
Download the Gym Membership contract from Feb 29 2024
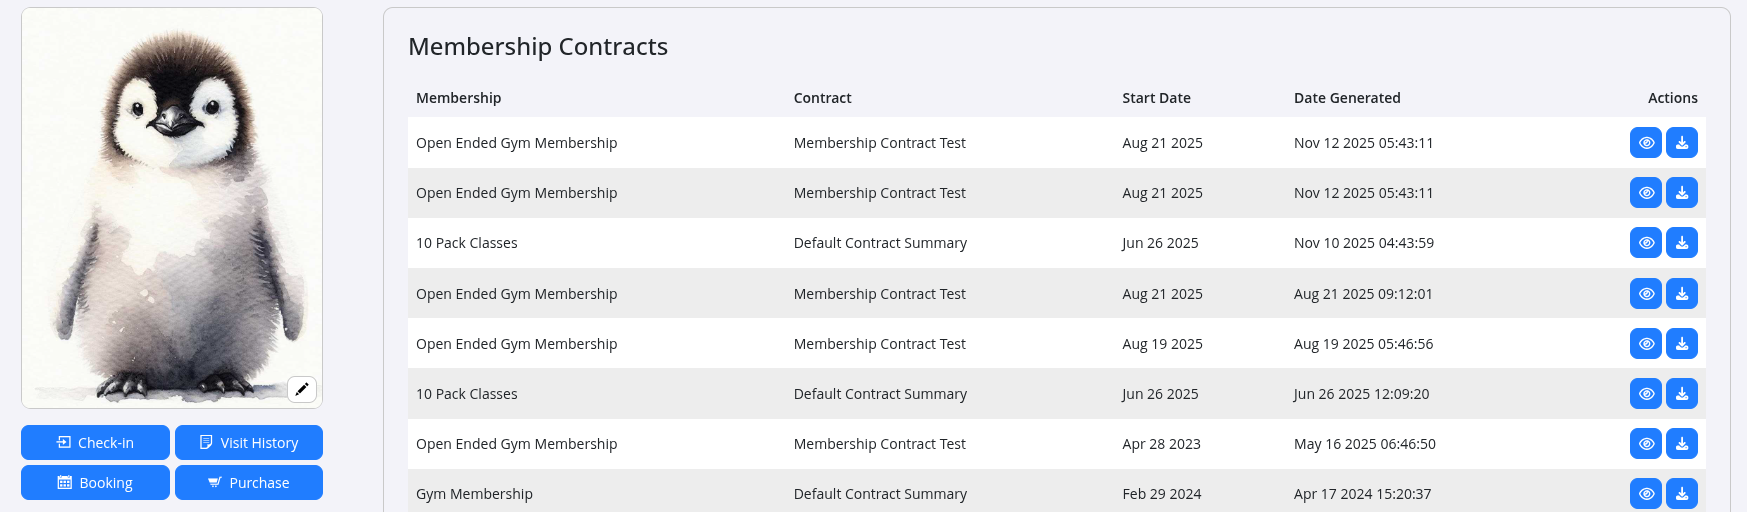coord(1682,493)
